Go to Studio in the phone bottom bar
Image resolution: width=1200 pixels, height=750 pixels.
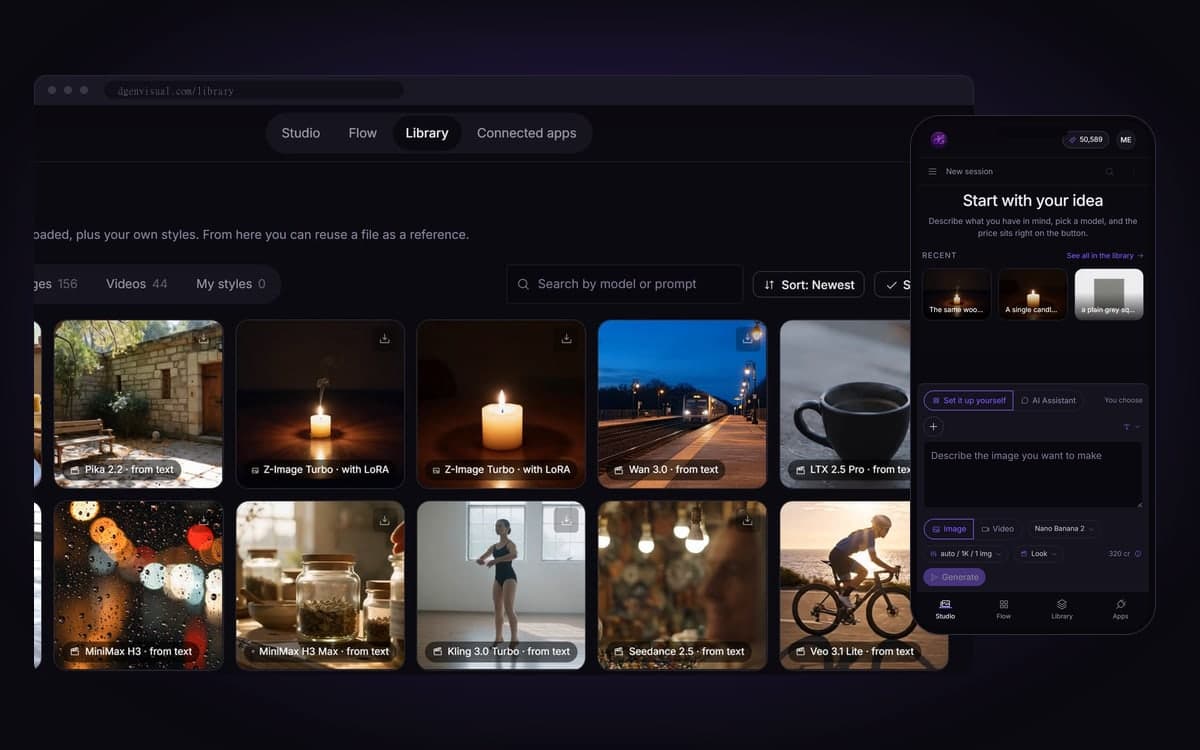point(945,610)
